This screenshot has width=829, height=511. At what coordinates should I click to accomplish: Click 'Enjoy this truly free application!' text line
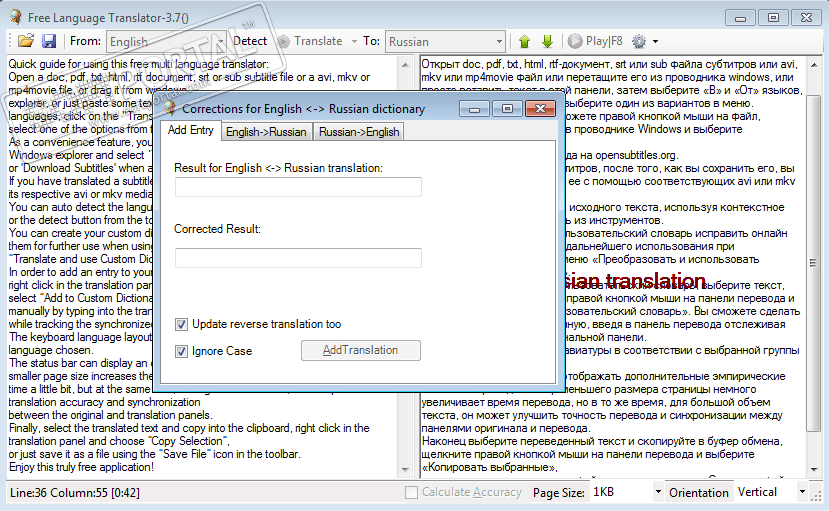pyautogui.click(x=81, y=467)
